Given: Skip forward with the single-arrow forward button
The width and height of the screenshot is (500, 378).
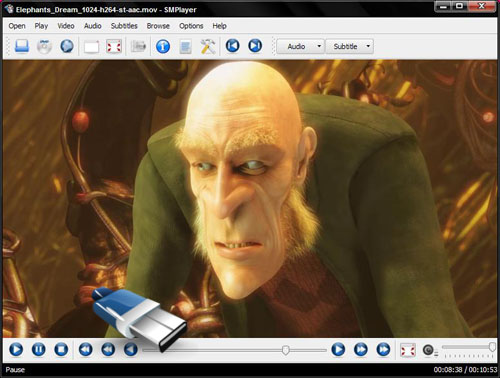Looking at the screenshot, I should pos(338,349).
